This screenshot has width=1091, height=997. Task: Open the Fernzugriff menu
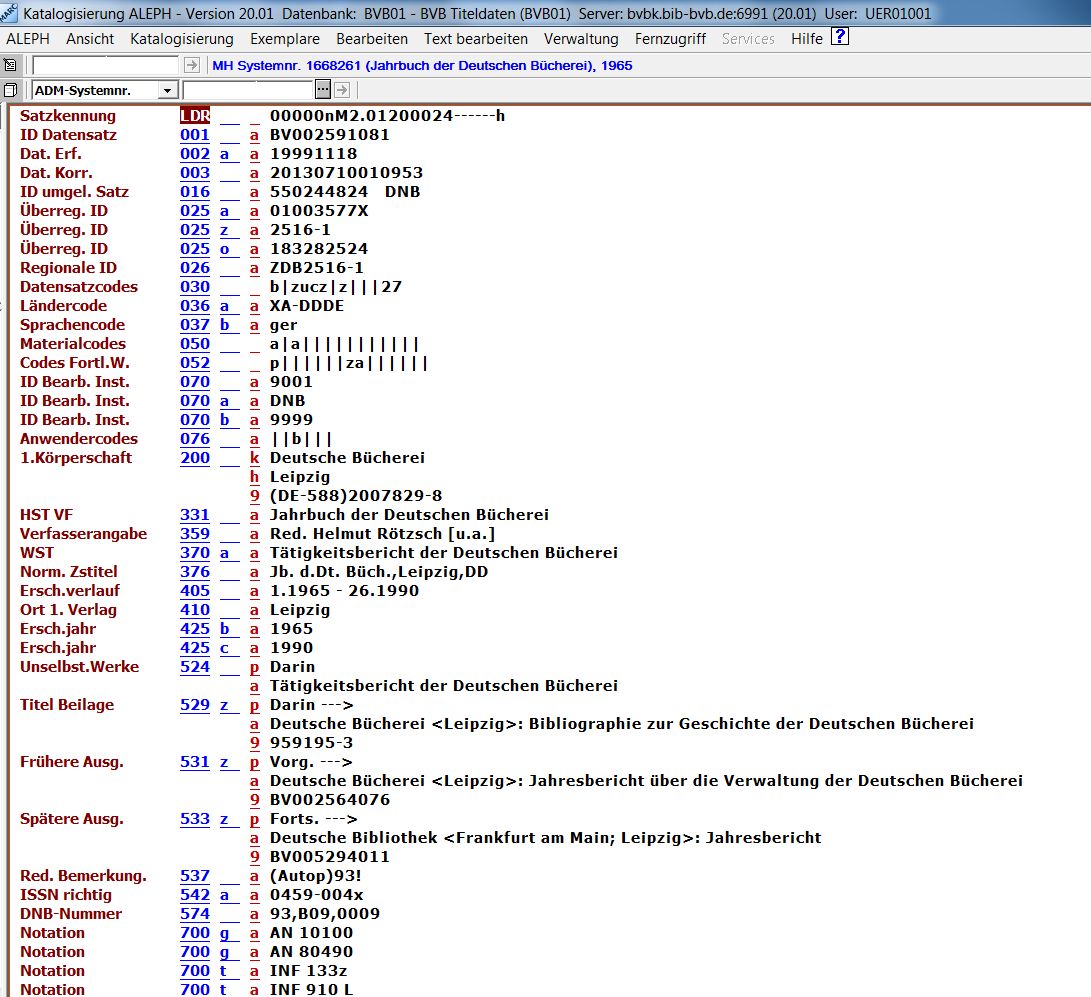pos(670,39)
